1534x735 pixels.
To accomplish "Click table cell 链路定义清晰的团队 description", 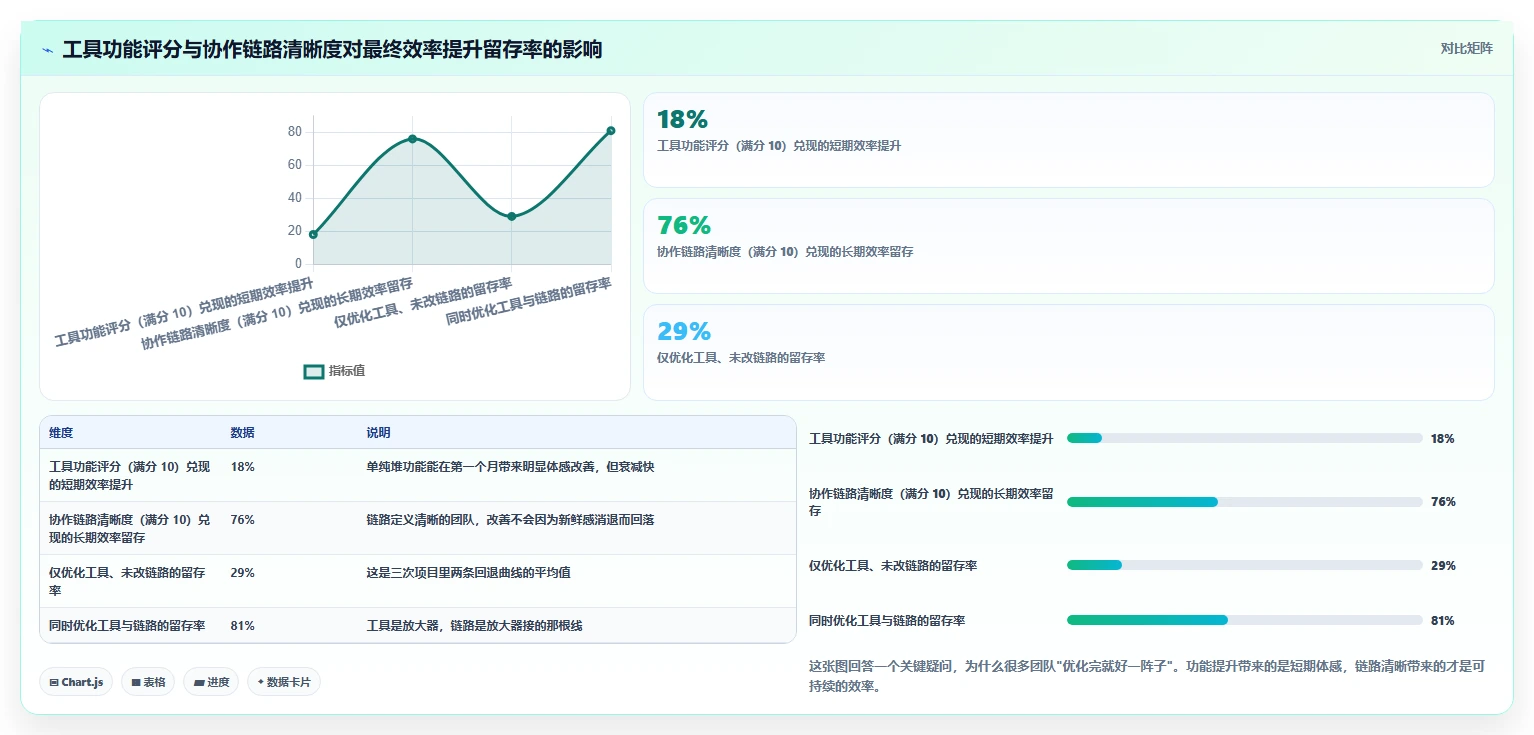I will (510, 520).
